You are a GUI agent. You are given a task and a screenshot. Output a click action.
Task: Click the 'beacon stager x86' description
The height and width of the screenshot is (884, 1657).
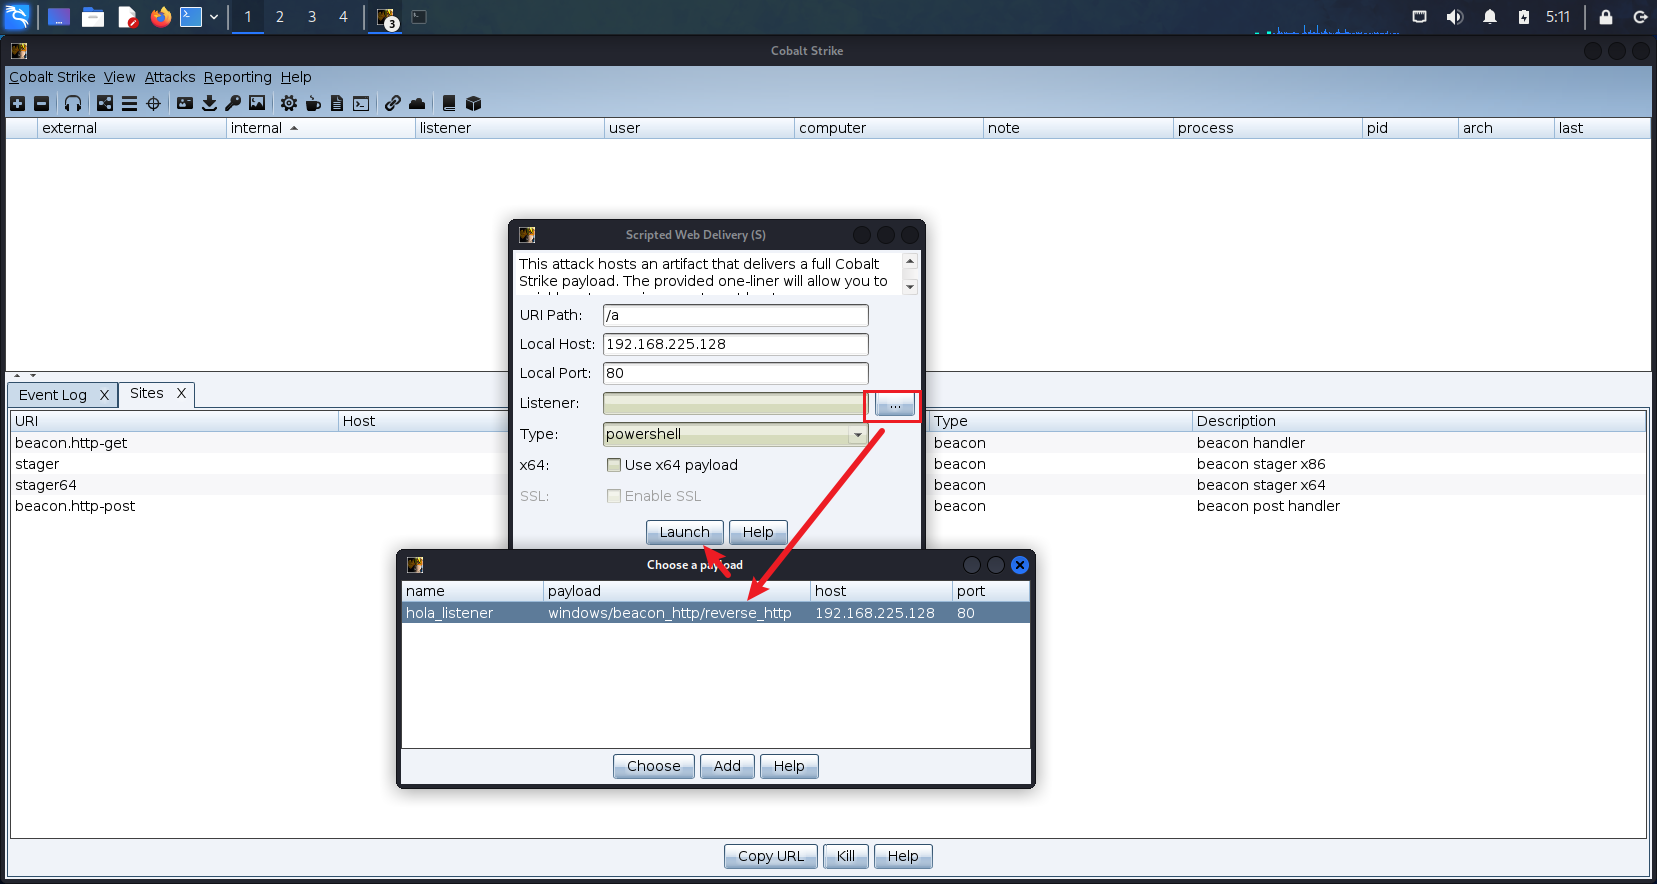point(1261,464)
